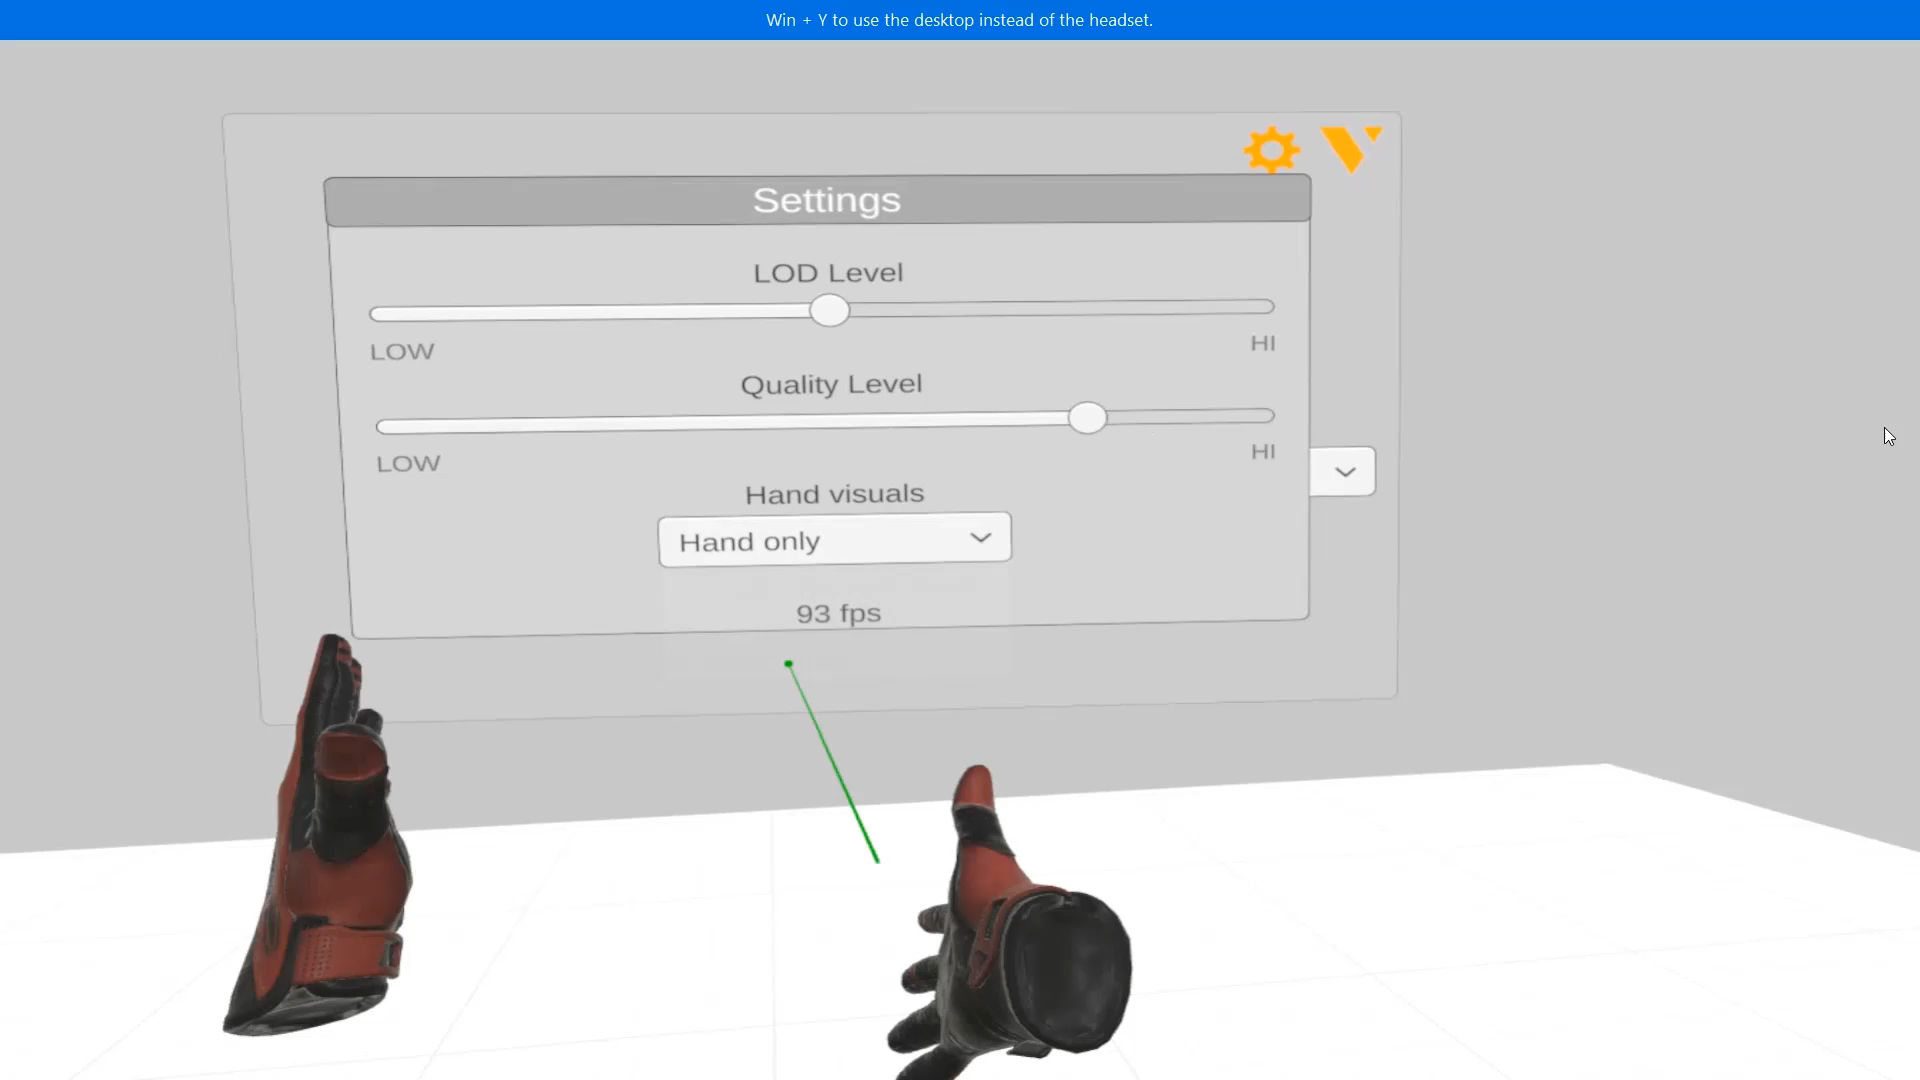Click the Hand visuals label
Image resolution: width=1920 pixels, height=1080 pixels.
point(834,494)
